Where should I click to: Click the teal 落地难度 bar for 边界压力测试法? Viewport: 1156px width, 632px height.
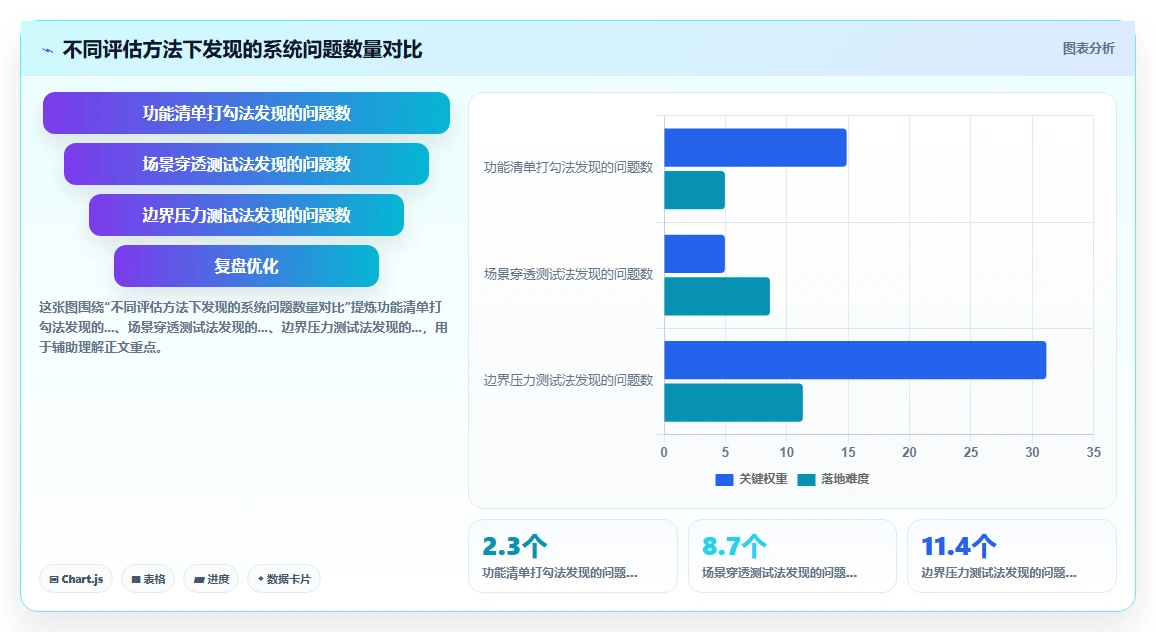(734, 403)
